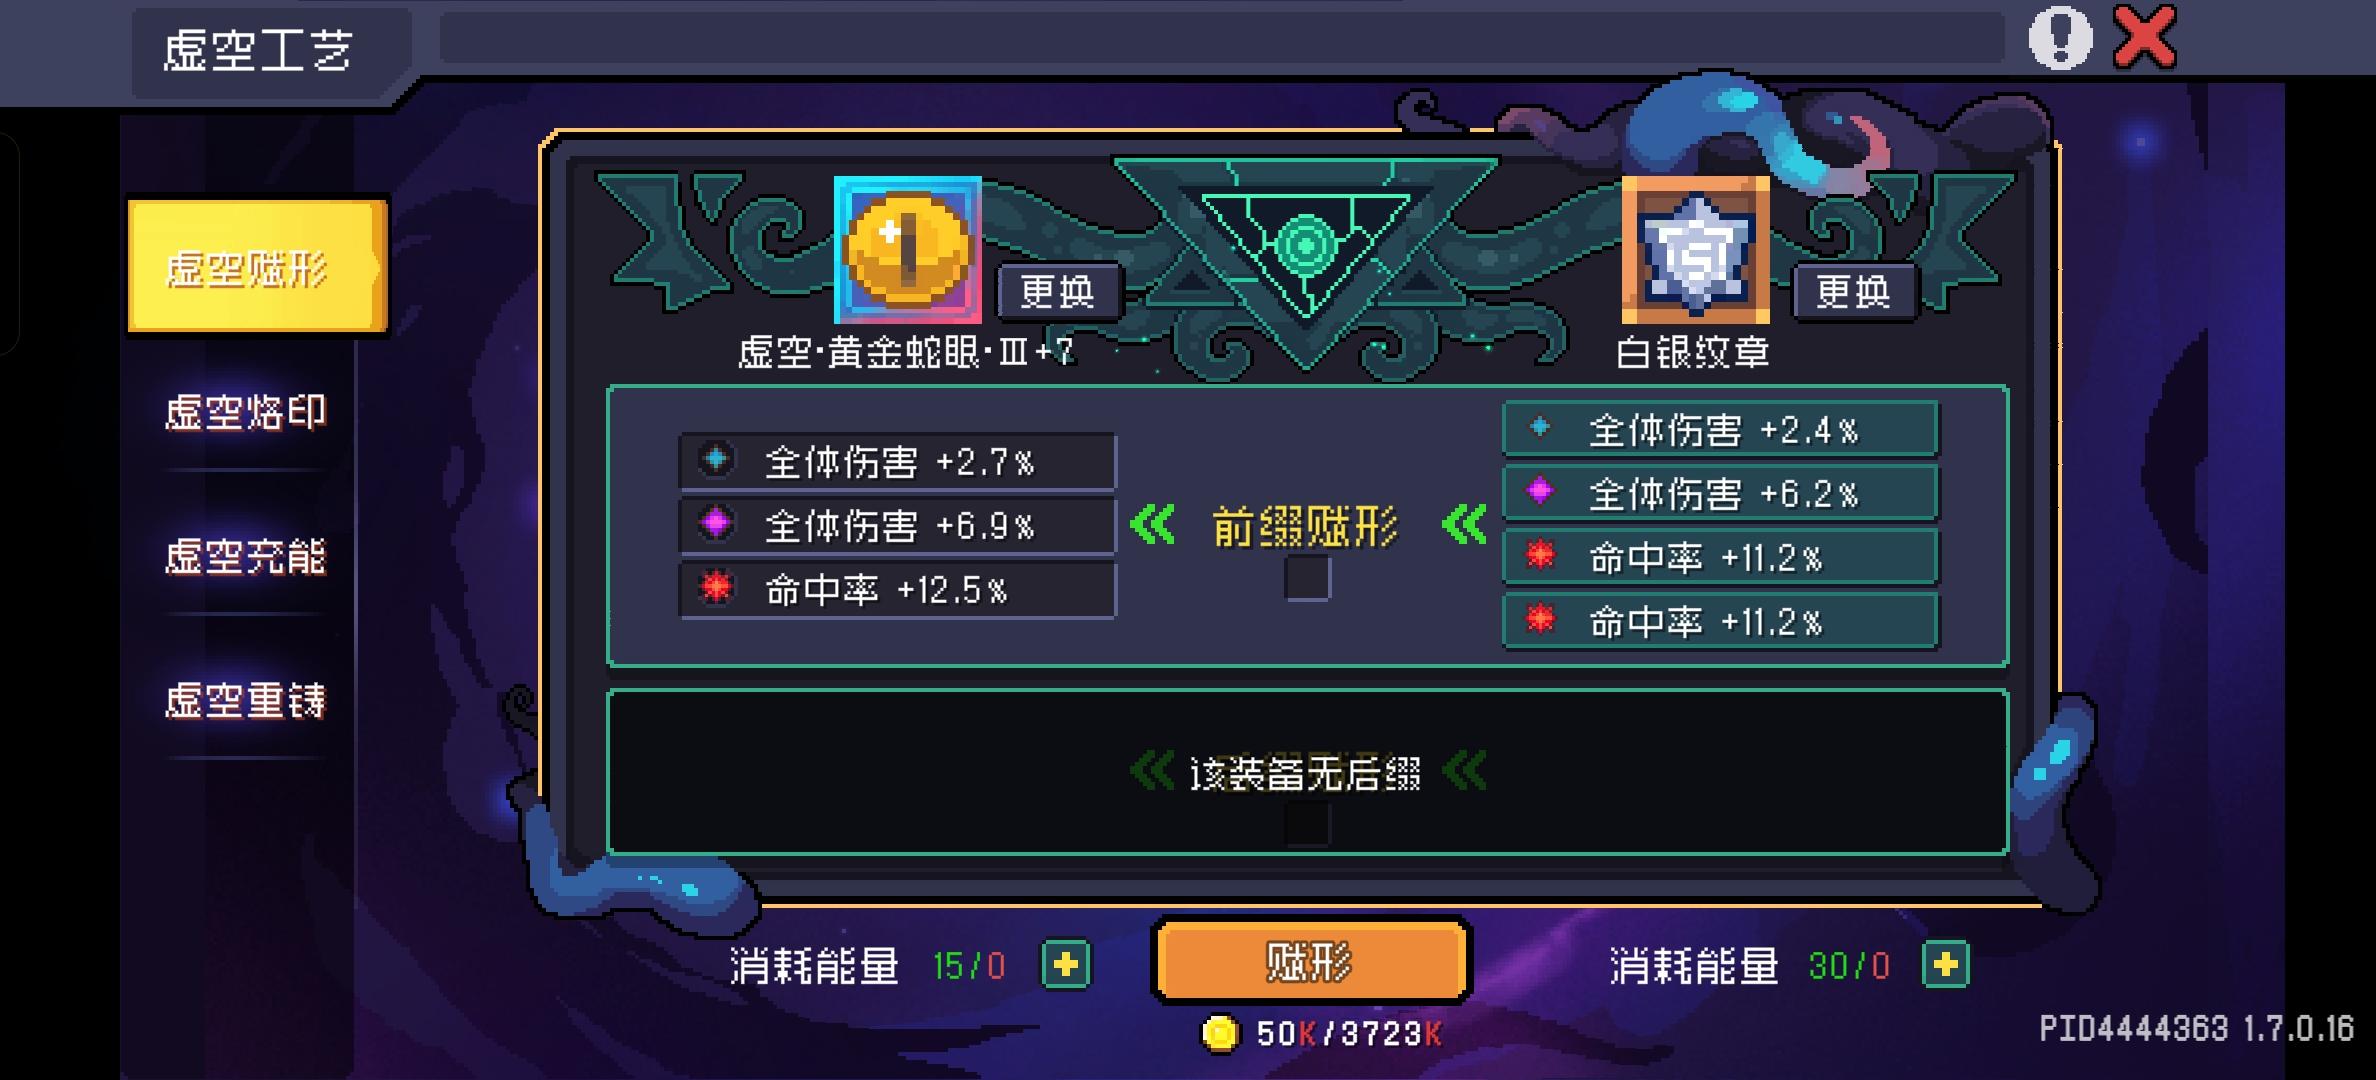Click 更换 next to golden snake eye
Viewport: 2376px width, 1080px height.
[x=1058, y=292]
